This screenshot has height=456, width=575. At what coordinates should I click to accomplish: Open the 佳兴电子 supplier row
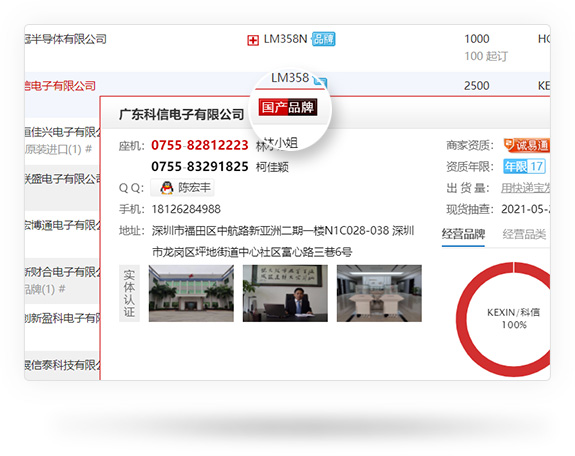62,132
